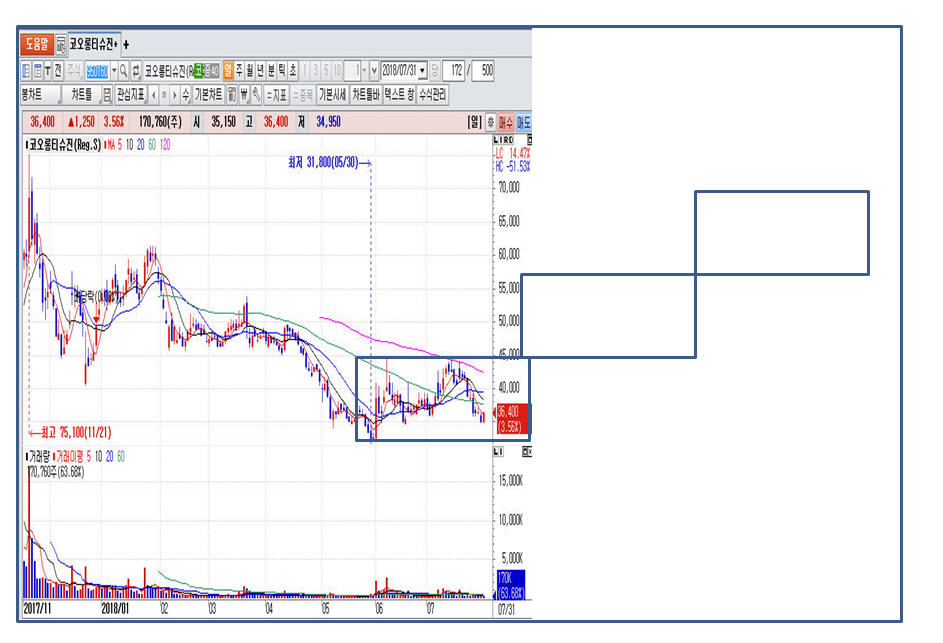Click the 매수 buy icon

[x=505, y=122]
